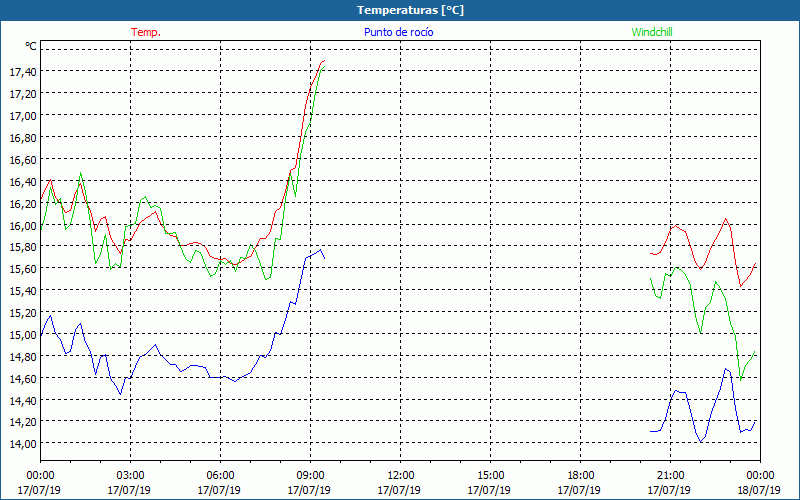Click the 14,00 y-axis value
Viewport: 800px width, 500px height.
point(23,444)
